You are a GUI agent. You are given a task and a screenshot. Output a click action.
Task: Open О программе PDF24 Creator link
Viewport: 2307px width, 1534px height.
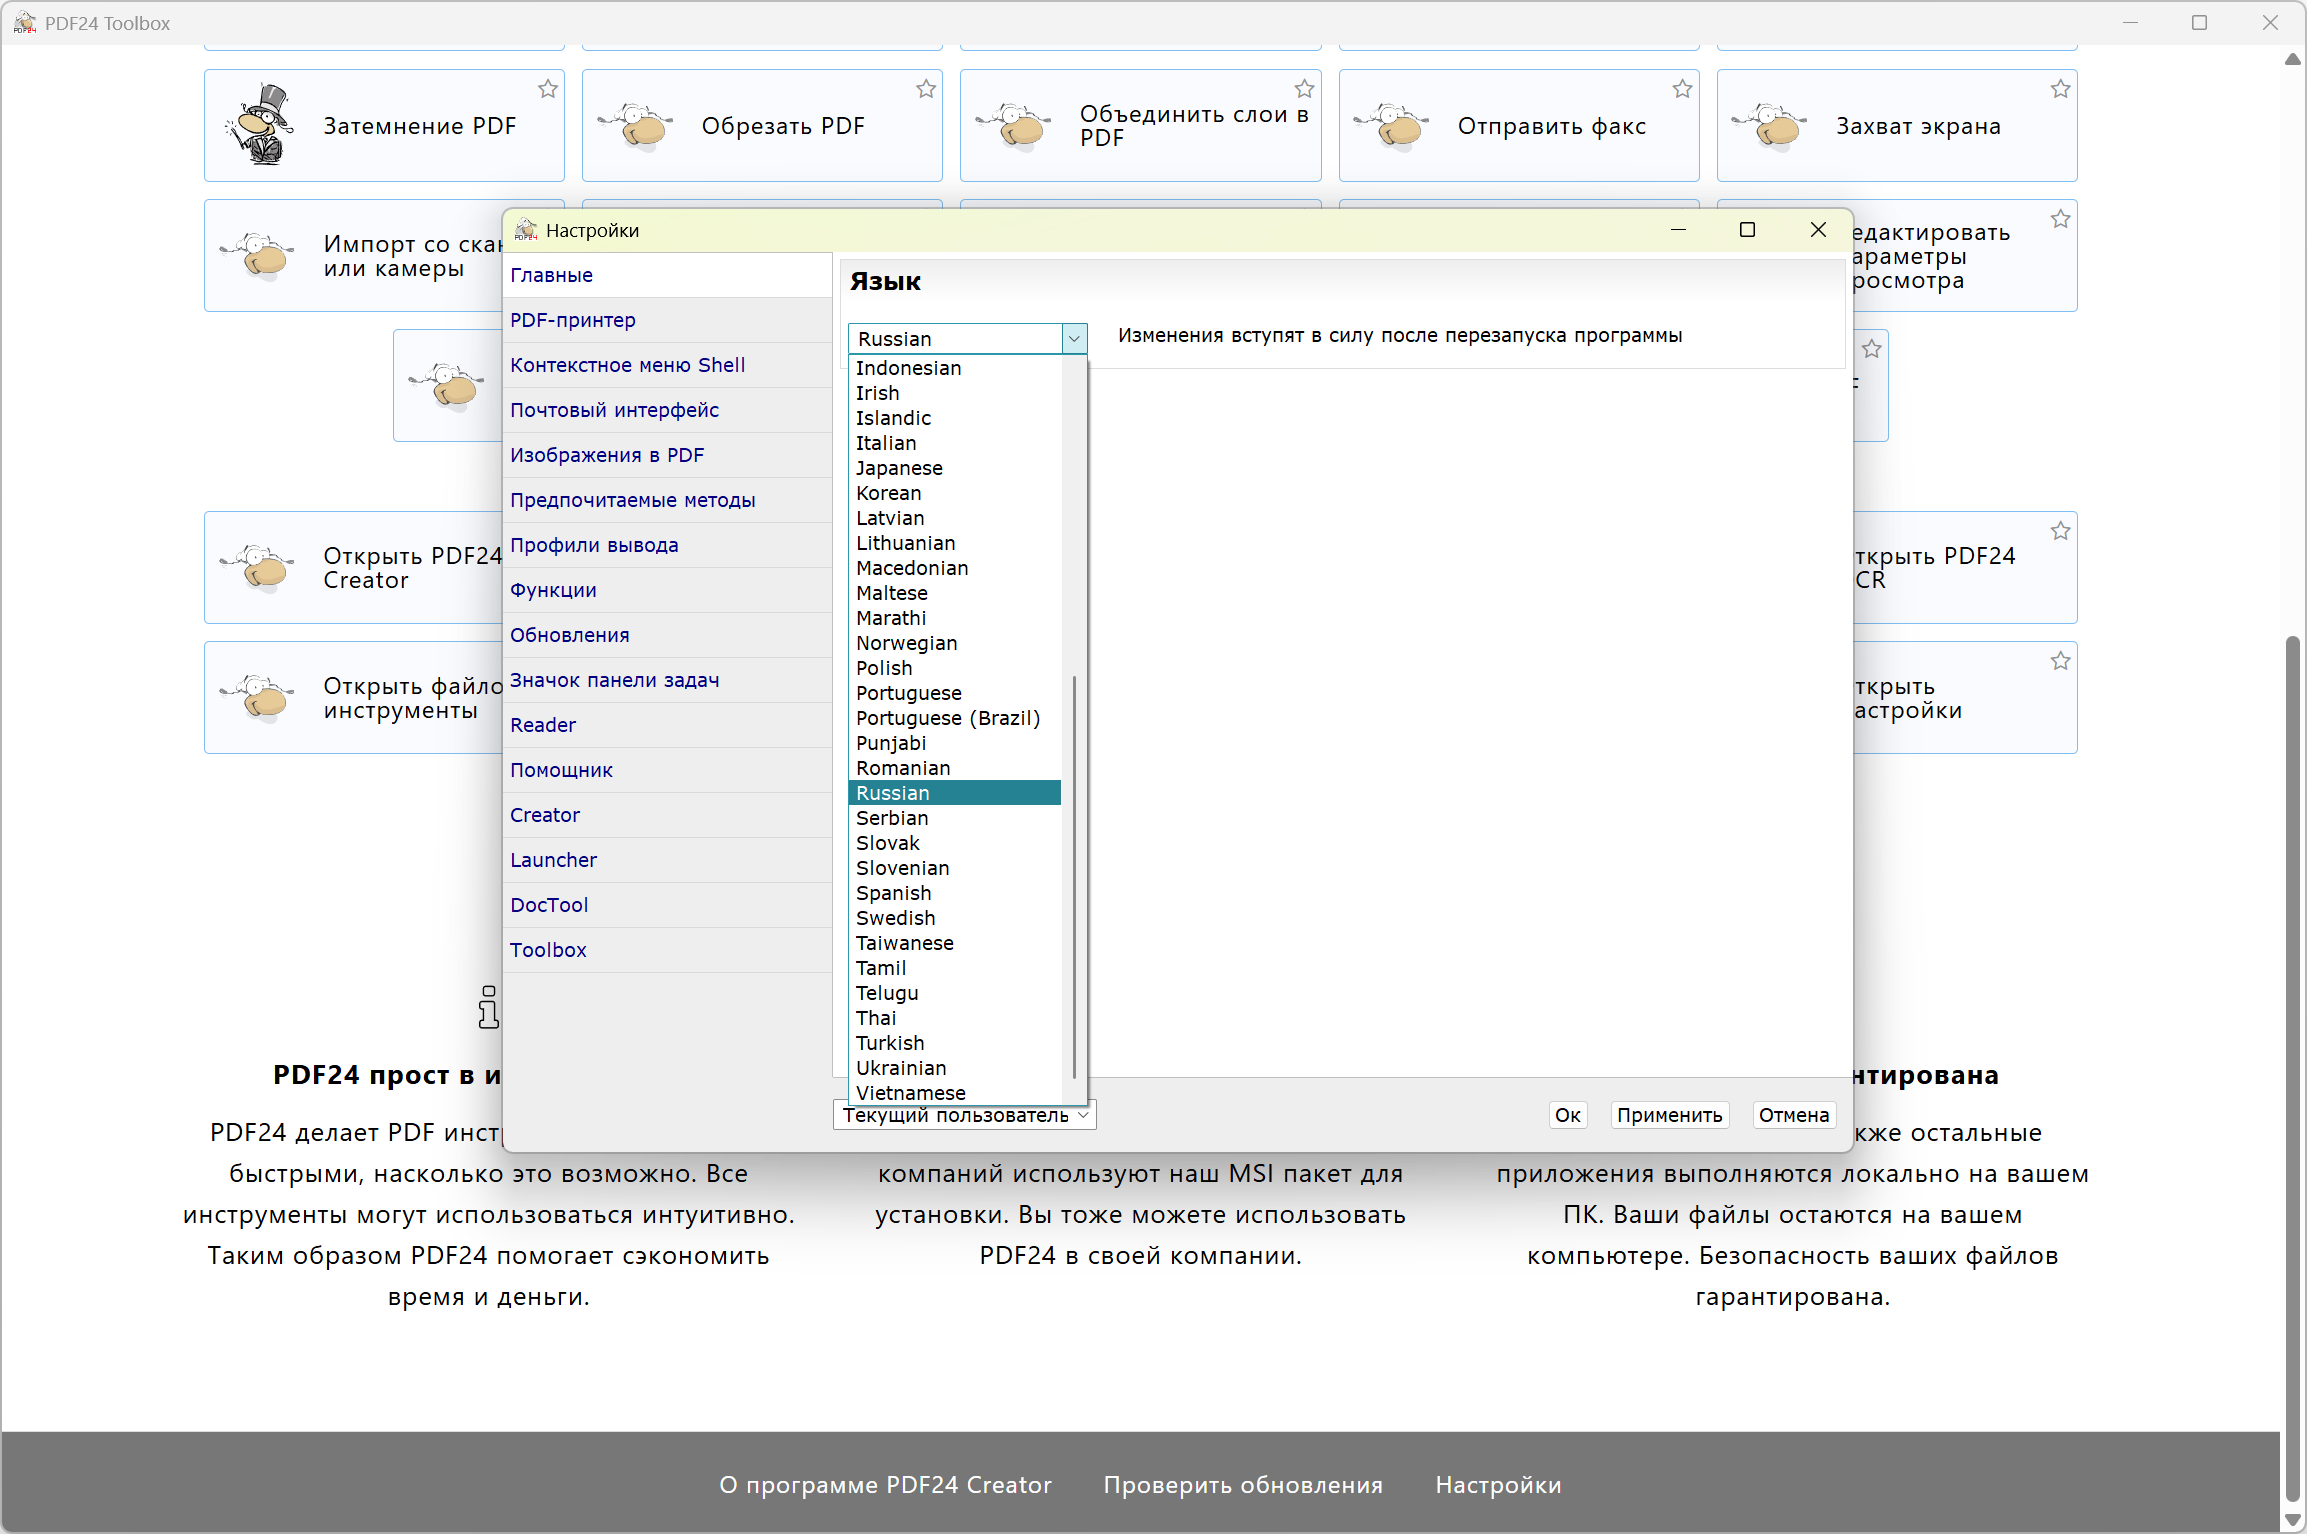885,1485
